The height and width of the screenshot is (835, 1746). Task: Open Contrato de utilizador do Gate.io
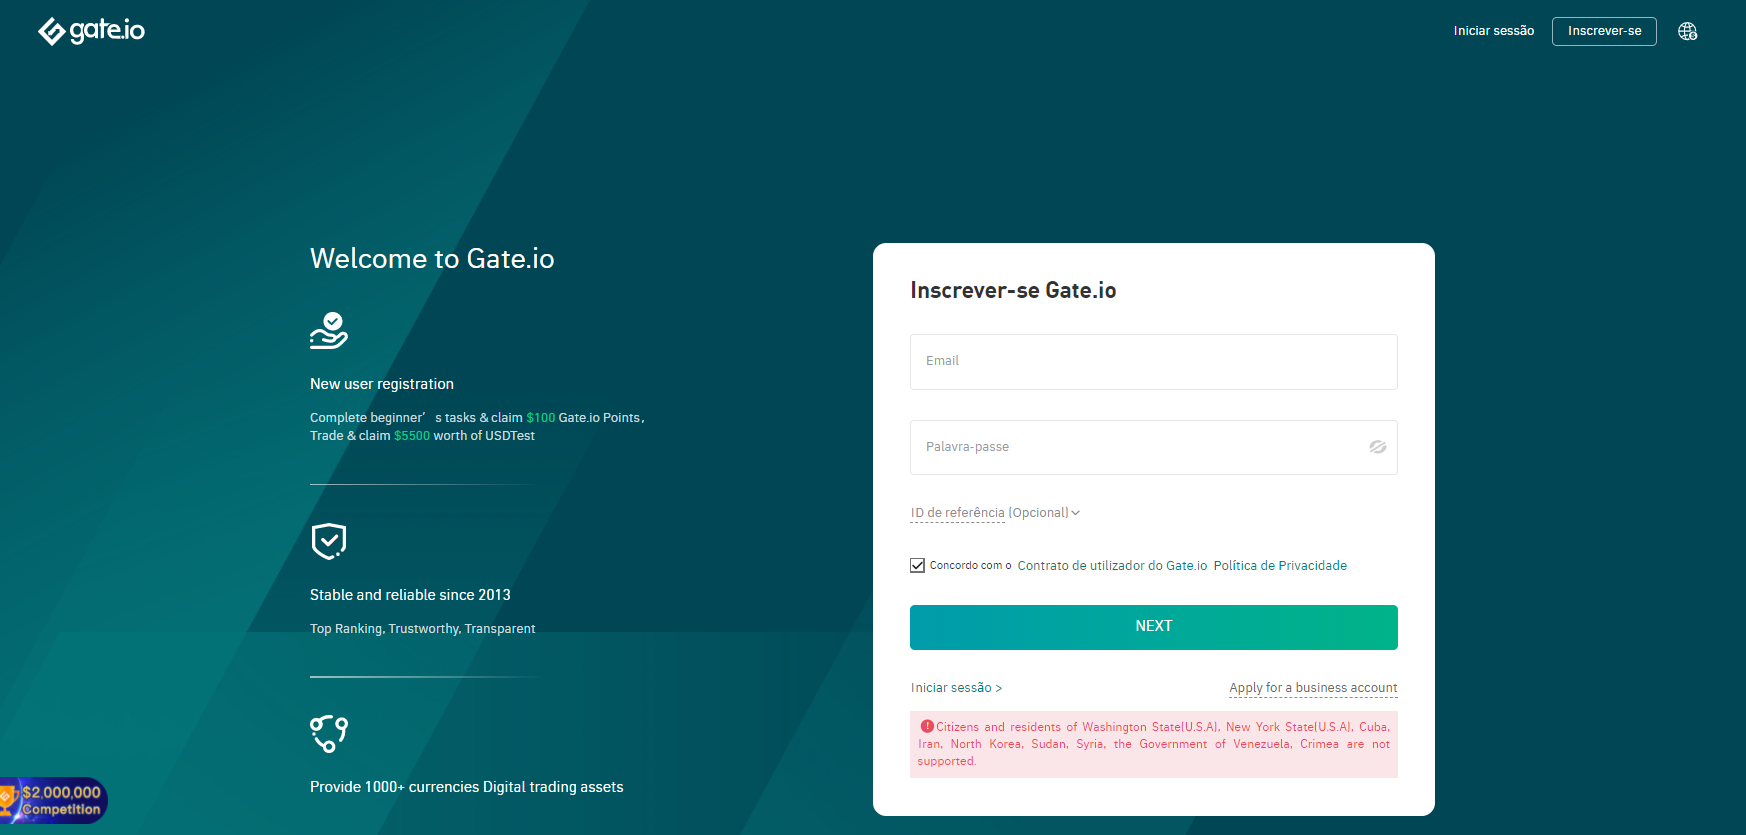(1112, 566)
